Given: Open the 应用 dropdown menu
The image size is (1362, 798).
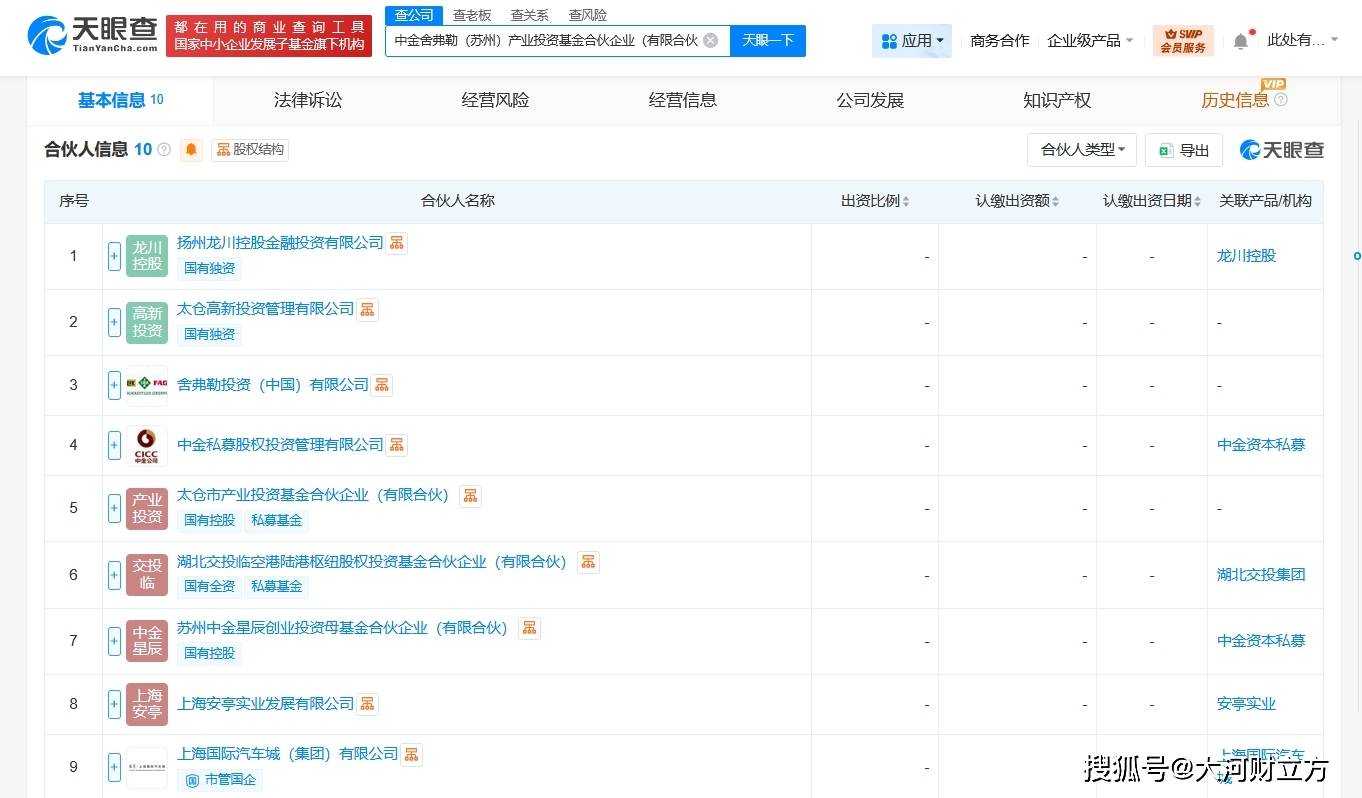Looking at the screenshot, I should (x=912, y=41).
